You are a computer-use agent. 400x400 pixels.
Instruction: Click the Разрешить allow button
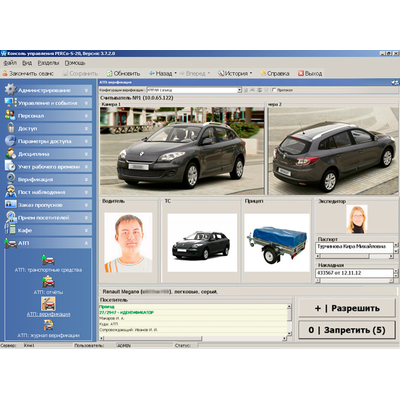347,308
